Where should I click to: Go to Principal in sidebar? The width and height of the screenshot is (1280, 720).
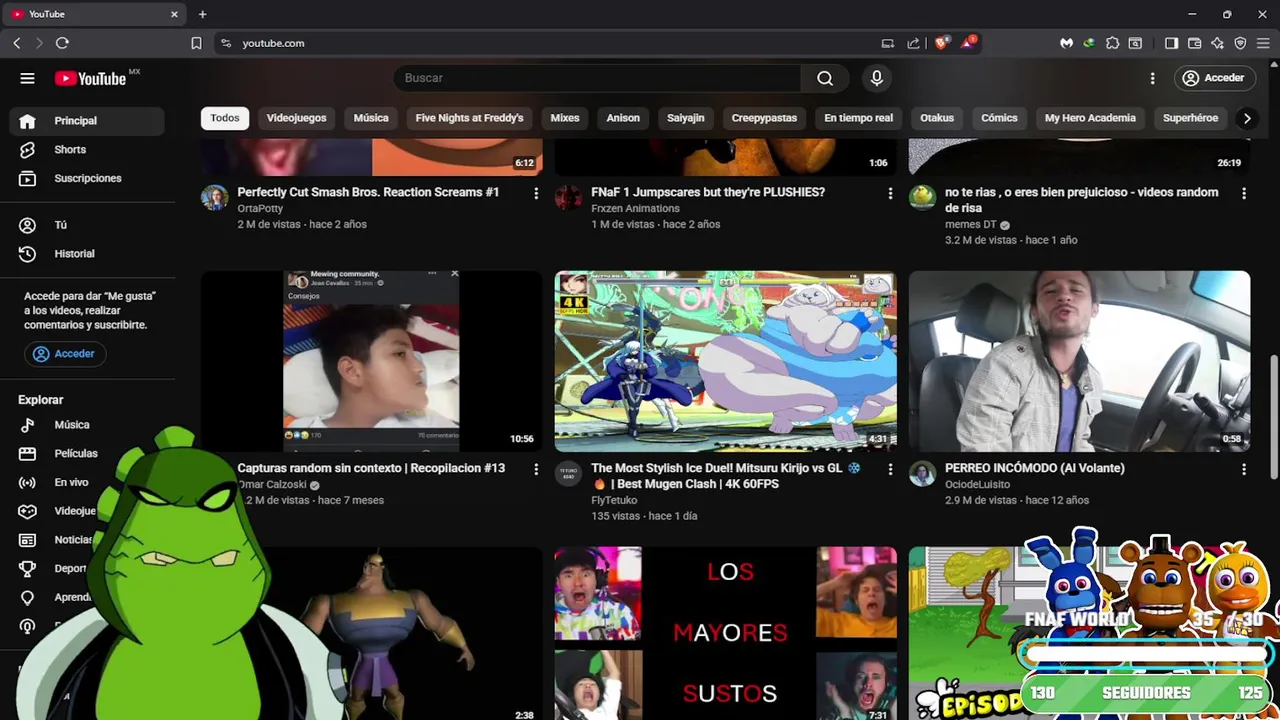[x=87, y=121]
